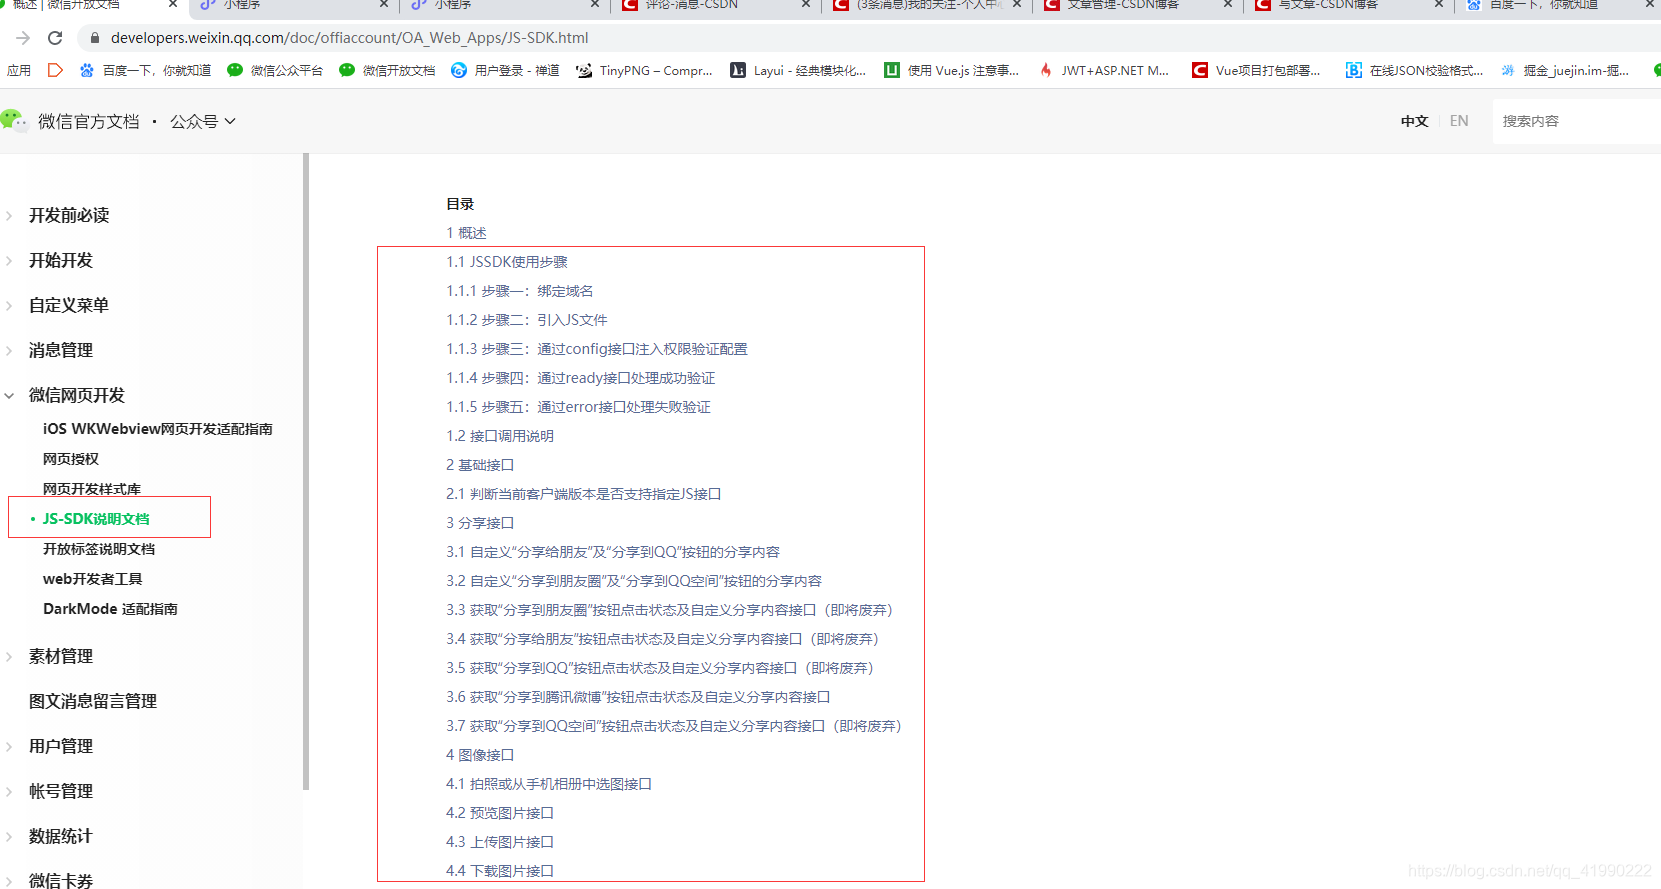The width and height of the screenshot is (1661, 889).
Task: Open the 使用 Vue.js 注意事 bookmark
Action: [x=952, y=71]
